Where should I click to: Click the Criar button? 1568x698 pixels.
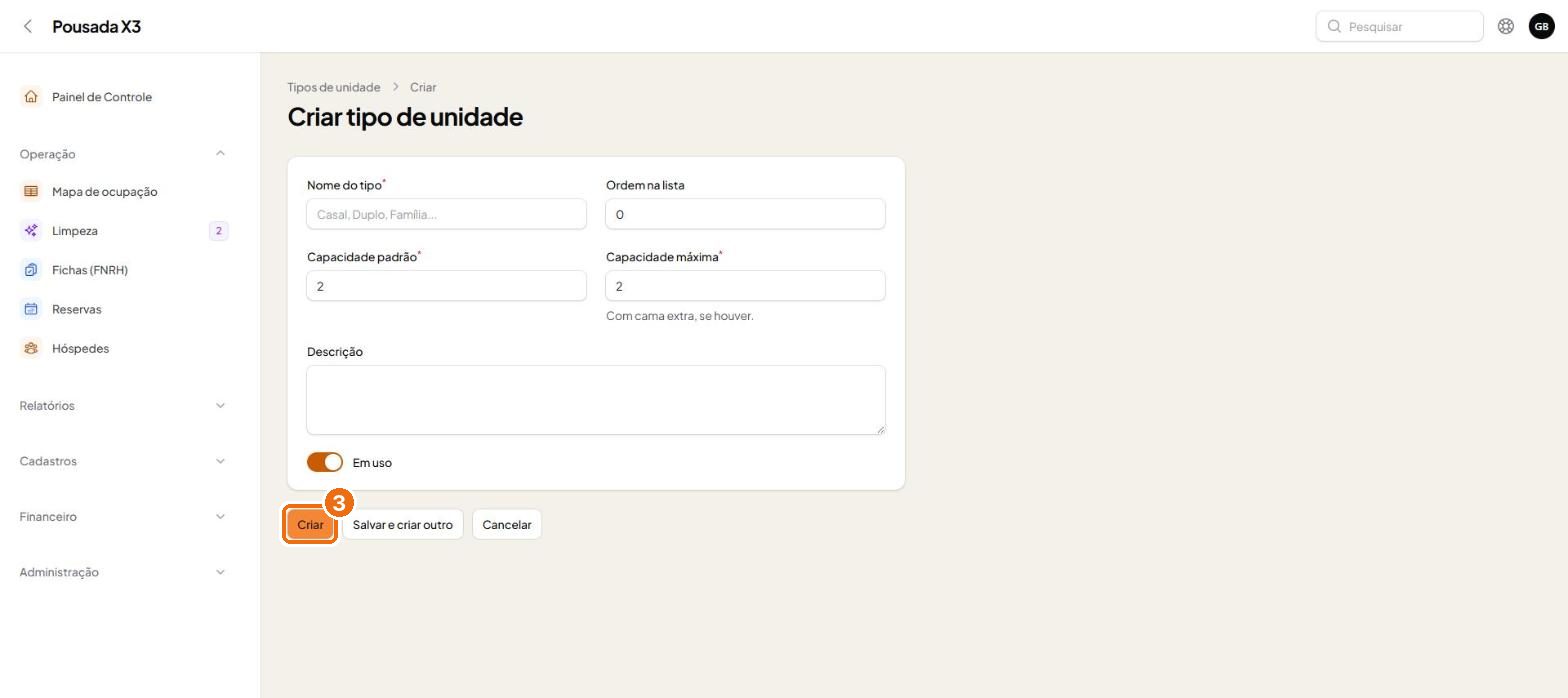tap(310, 525)
